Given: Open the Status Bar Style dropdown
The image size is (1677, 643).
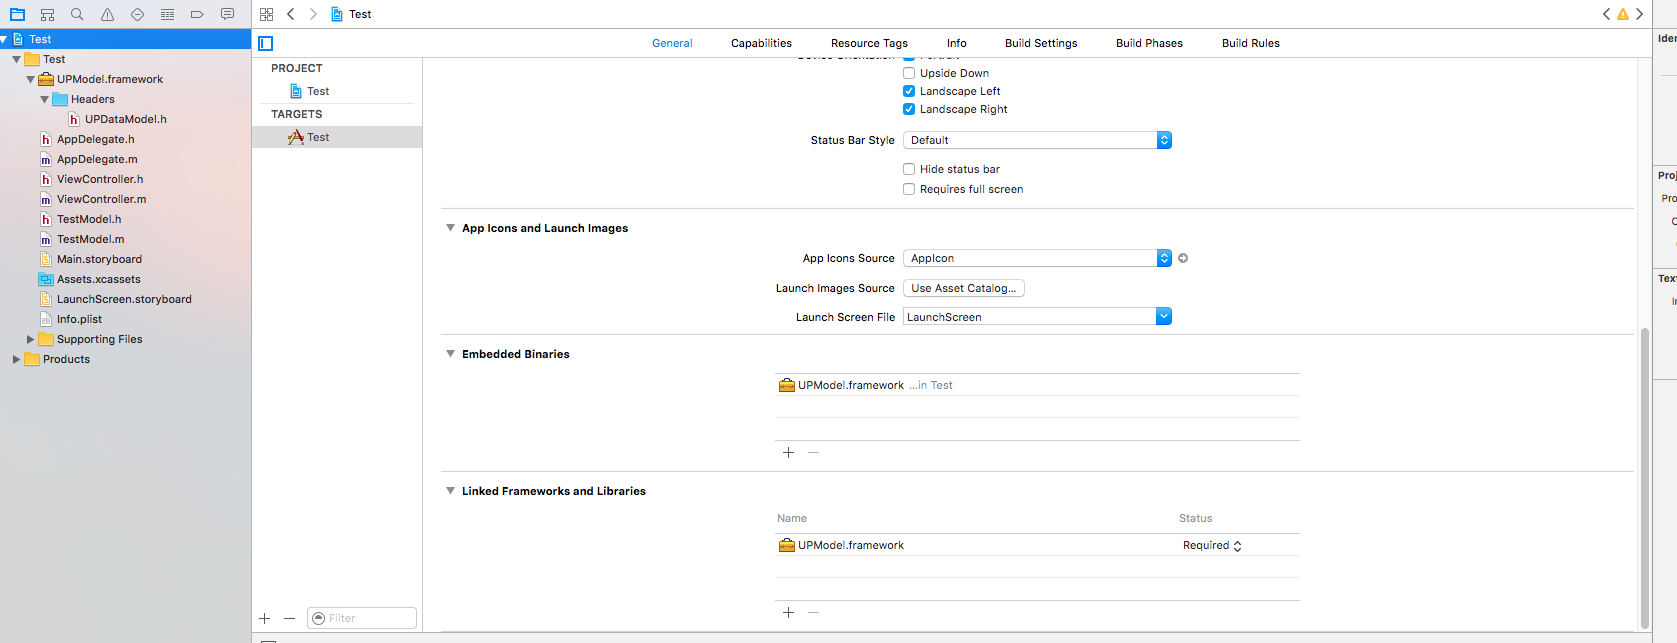Looking at the screenshot, I should click(x=1036, y=140).
